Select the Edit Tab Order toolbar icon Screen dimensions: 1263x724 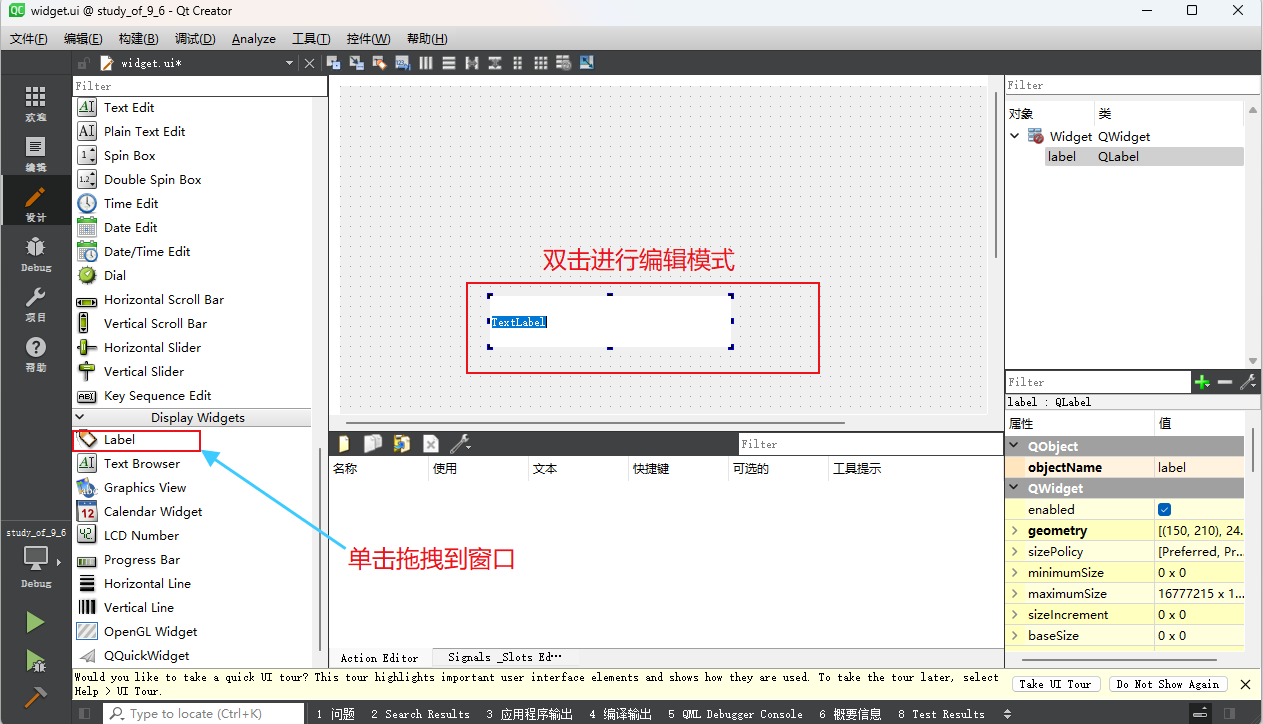[x=402, y=63]
